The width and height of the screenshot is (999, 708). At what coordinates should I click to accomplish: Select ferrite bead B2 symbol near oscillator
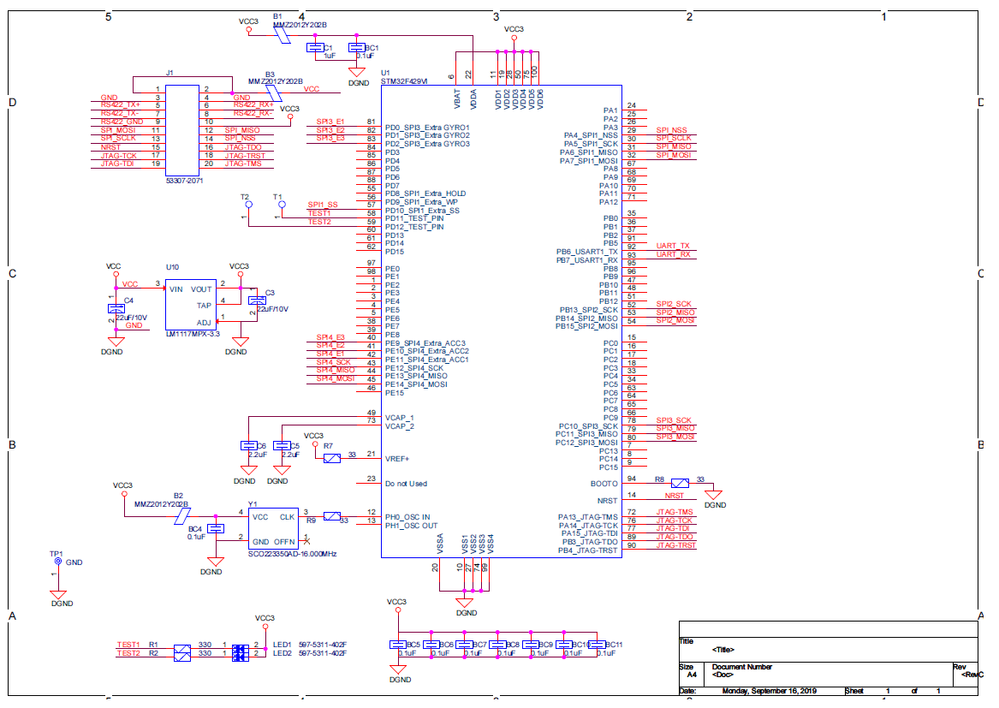click(x=183, y=516)
